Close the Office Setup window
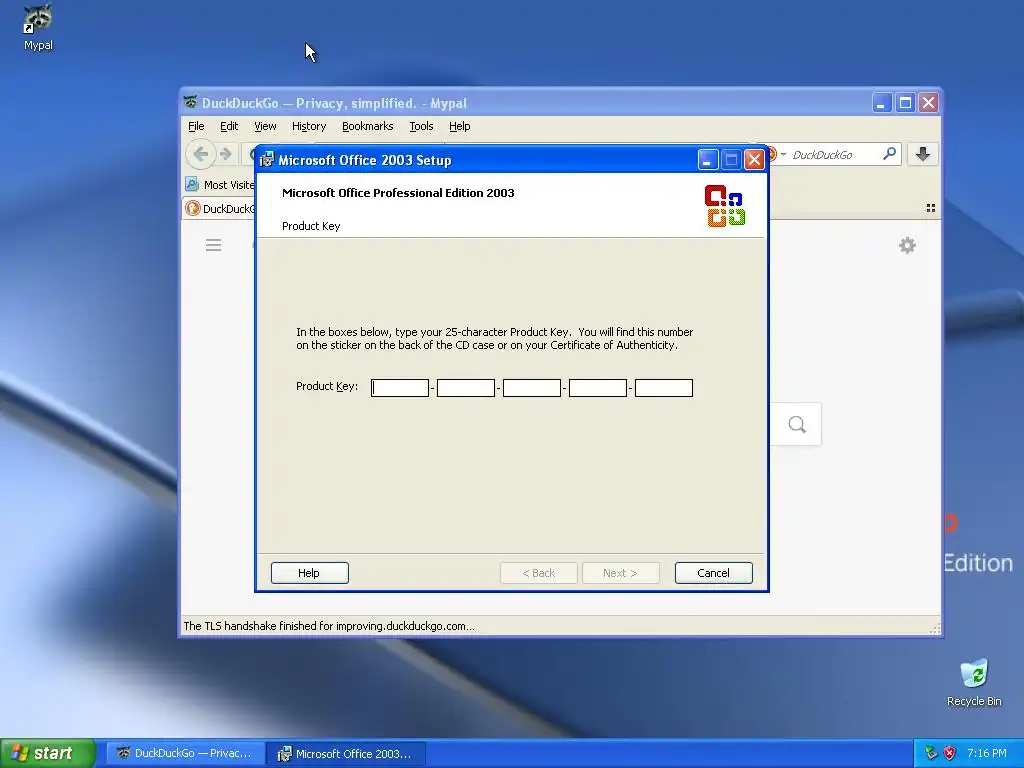Image resolution: width=1024 pixels, height=768 pixels. tap(754, 160)
